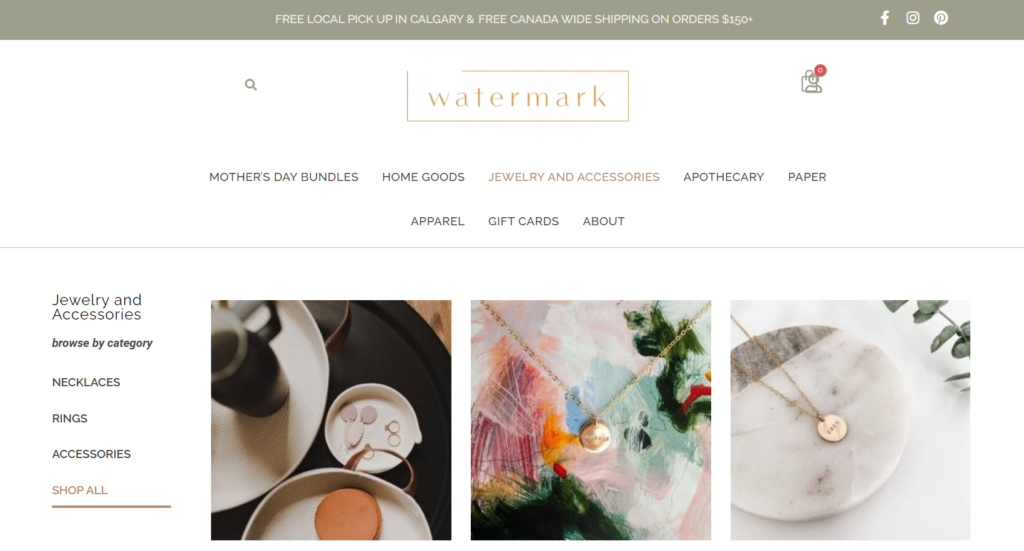Open the shopping cart icon
The image size is (1024, 551).
(811, 82)
